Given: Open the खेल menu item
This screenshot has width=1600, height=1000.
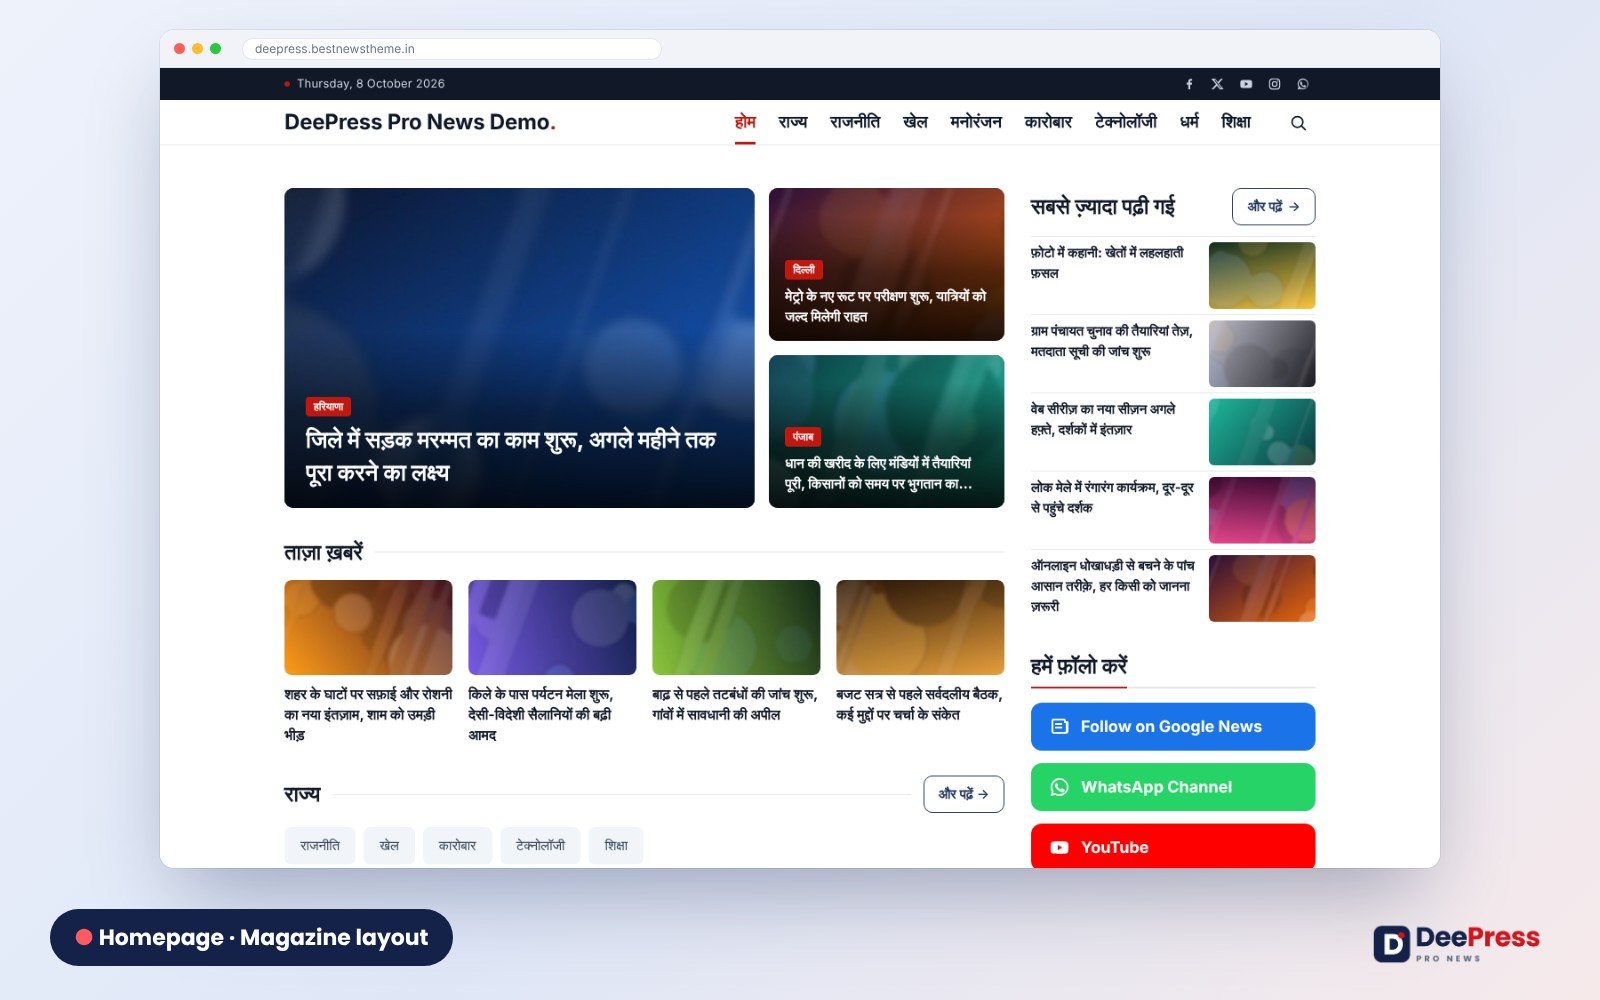Looking at the screenshot, I should click(x=915, y=122).
